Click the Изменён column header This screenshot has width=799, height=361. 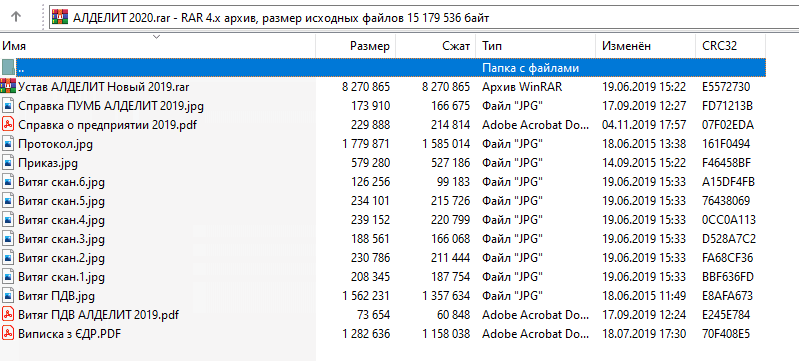pos(645,46)
